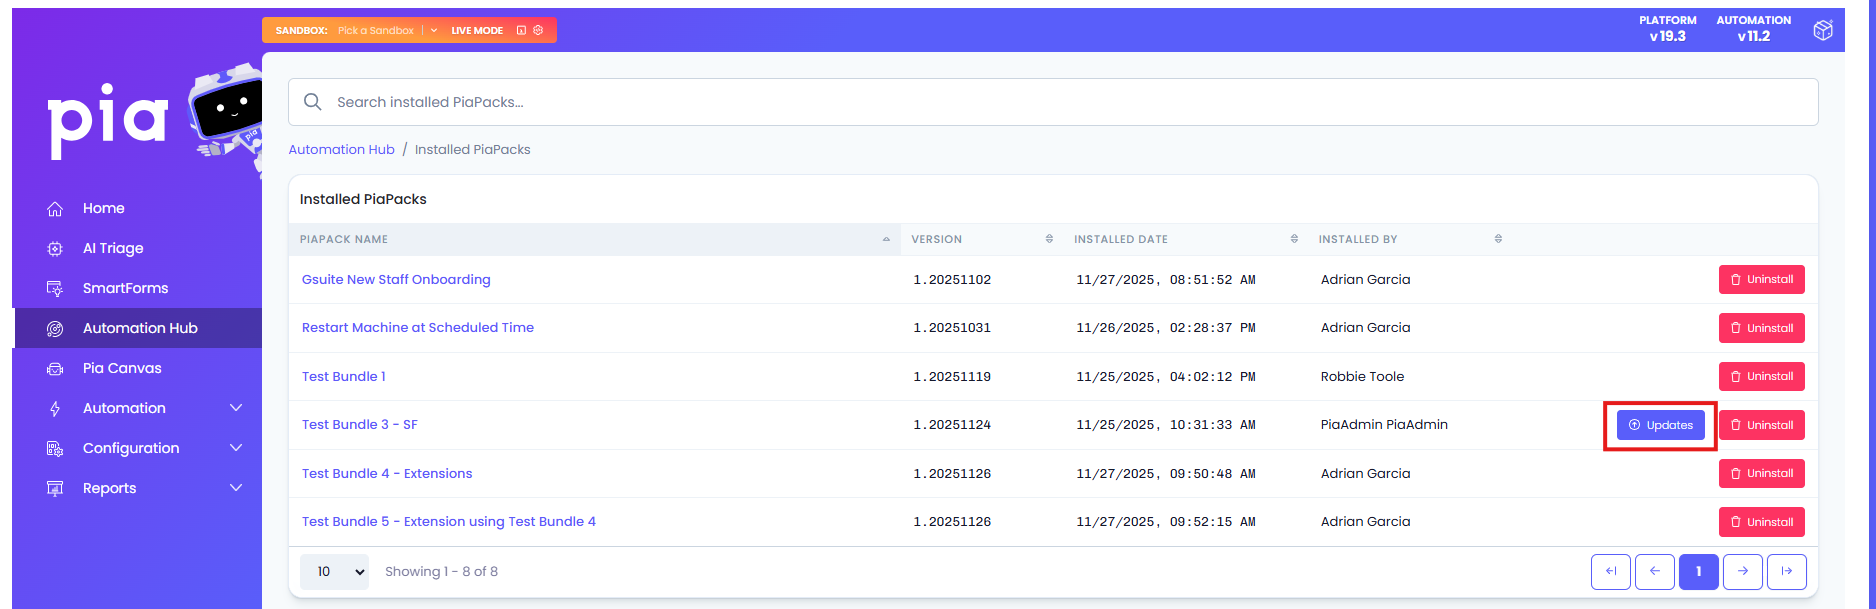Image resolution: width=1876 pixels, height=609 pixels.
Task: Open the page size dropdown showing 10
Action: [x=334, y=572]
